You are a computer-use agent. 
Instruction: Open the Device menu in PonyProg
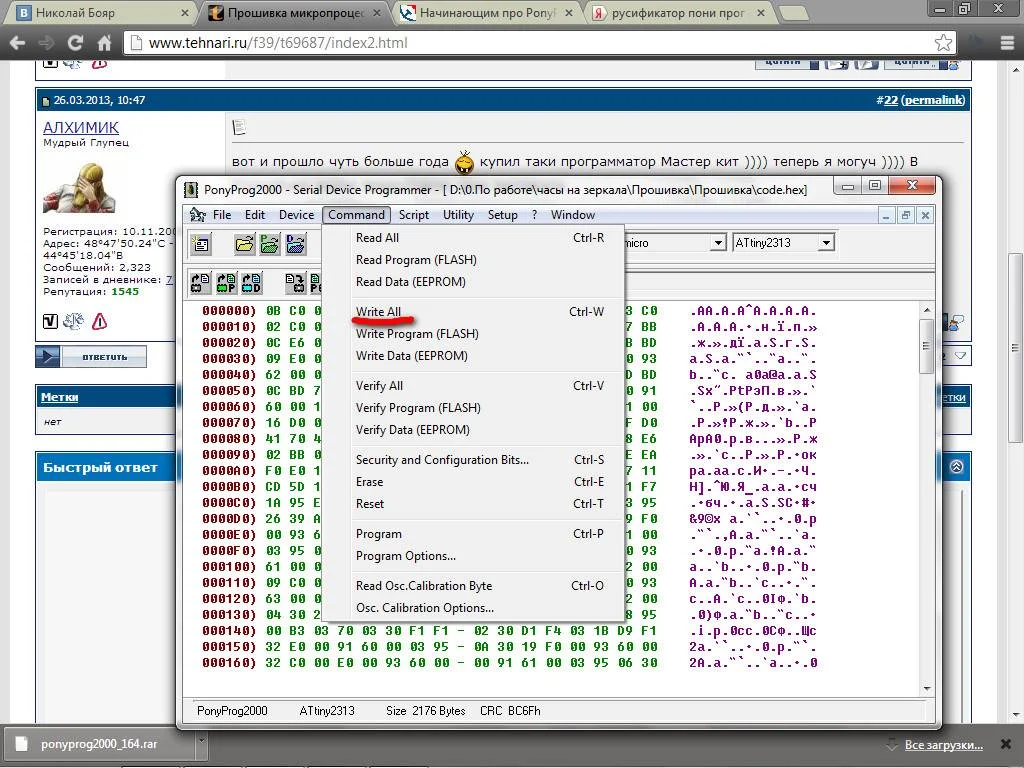(296, 215)
